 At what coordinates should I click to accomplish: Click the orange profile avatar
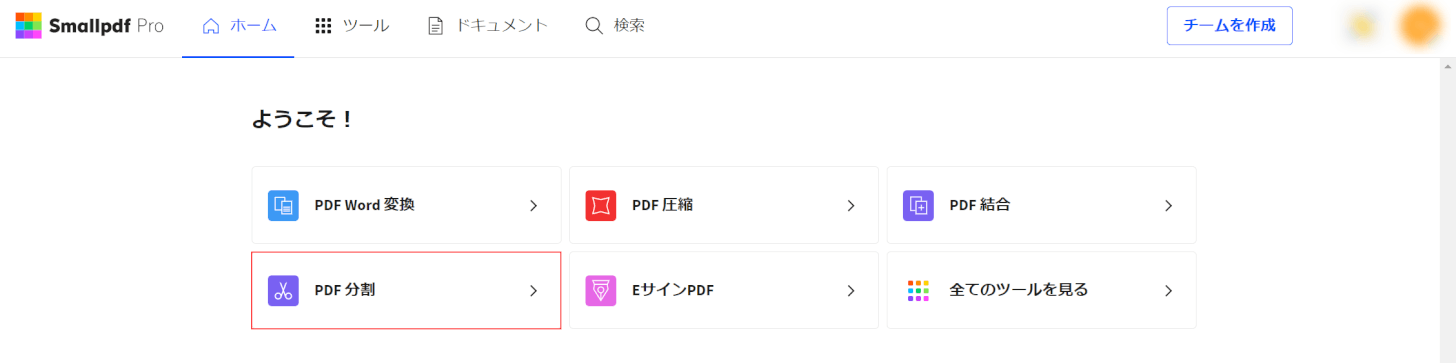(x=1419, y=26)
